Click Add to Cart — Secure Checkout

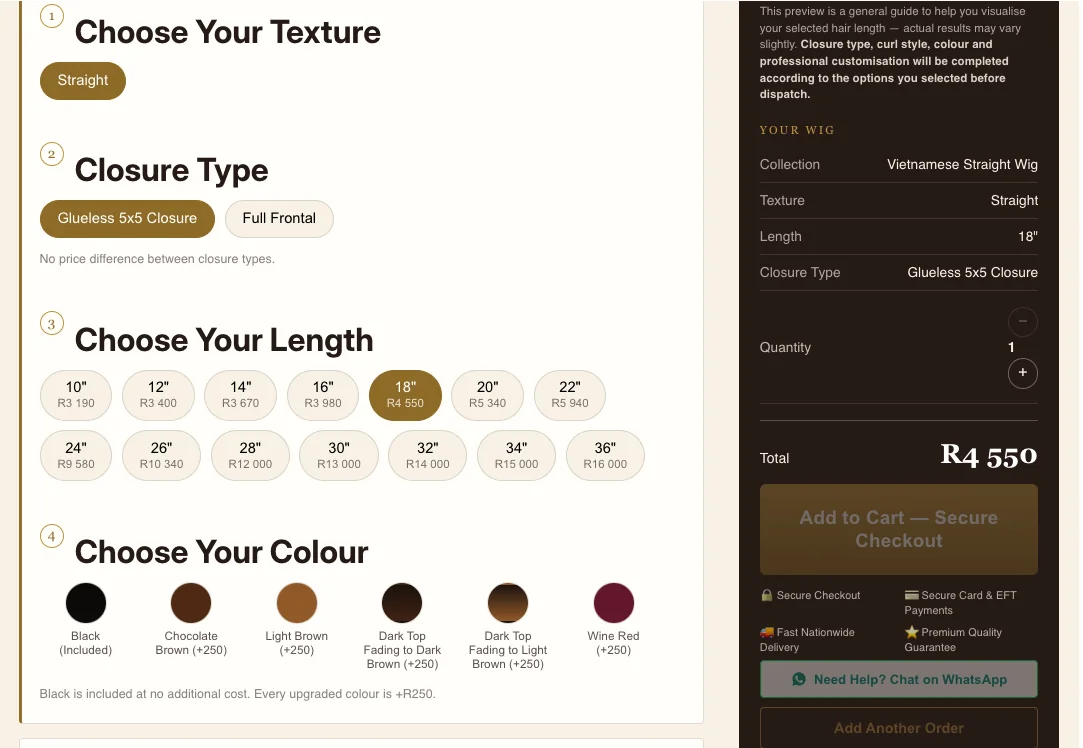coord(899,529)
